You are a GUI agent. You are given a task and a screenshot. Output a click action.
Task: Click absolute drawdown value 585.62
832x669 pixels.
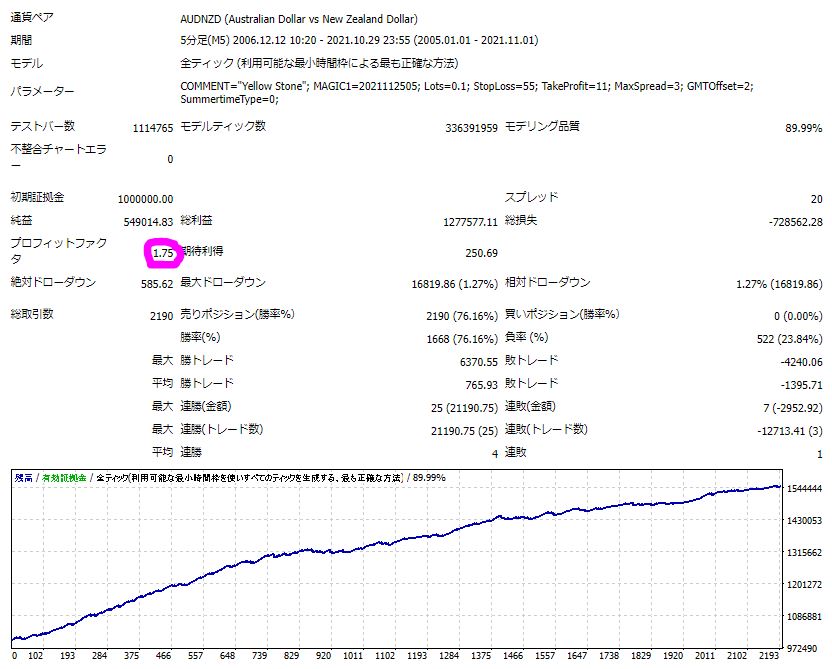click(x=157, y=284)
